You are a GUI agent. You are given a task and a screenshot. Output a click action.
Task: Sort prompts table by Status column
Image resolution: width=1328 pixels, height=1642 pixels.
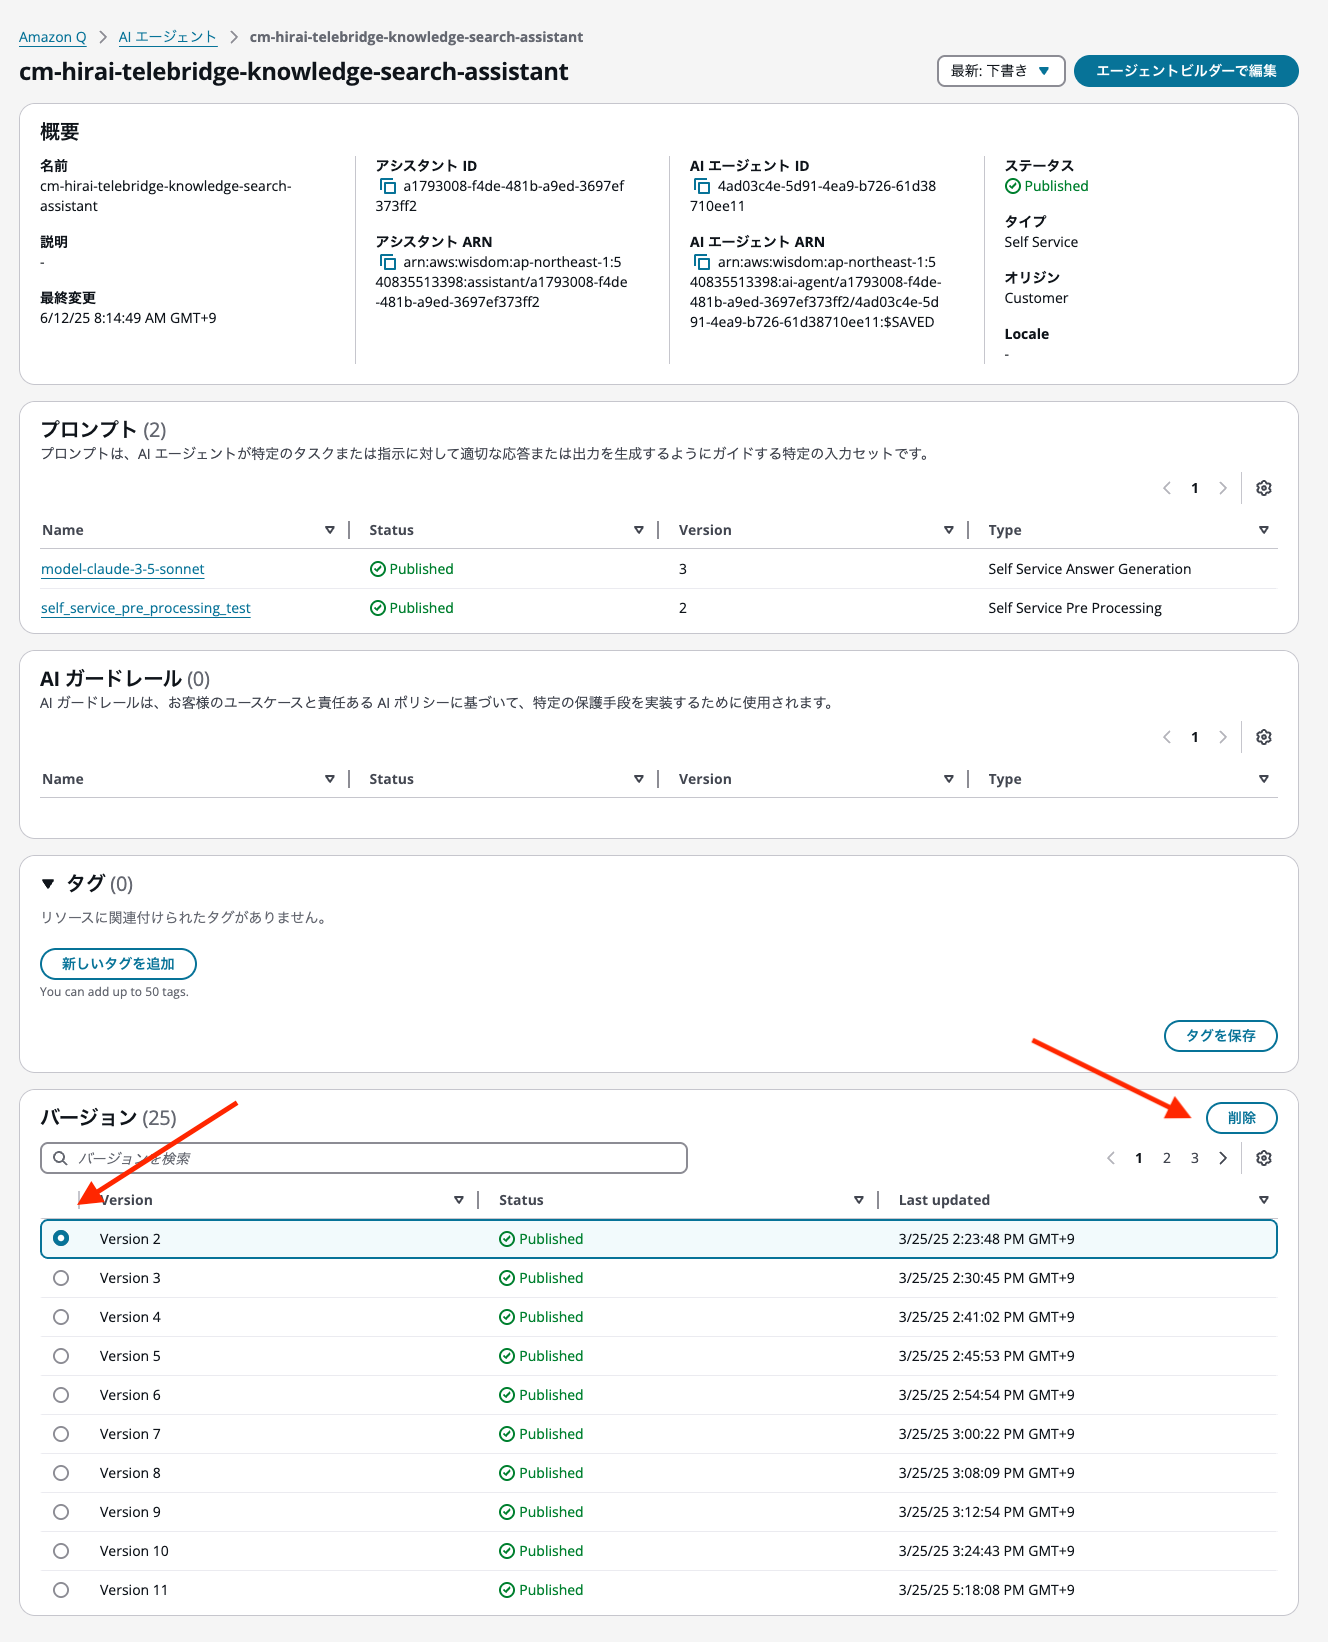click(639, 530)
